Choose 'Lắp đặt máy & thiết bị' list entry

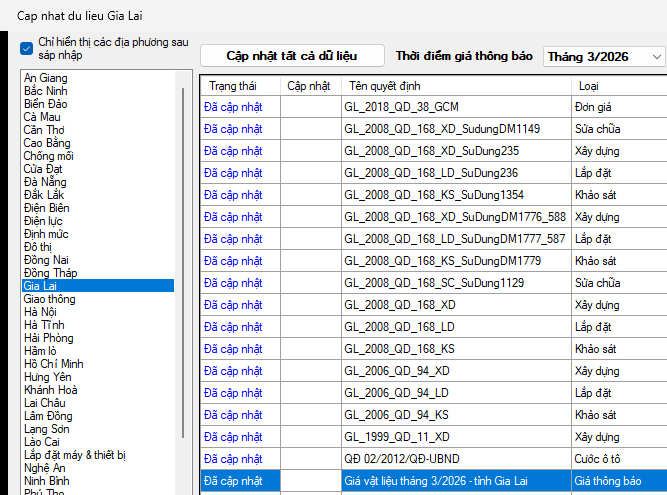(x=75, y=455)
